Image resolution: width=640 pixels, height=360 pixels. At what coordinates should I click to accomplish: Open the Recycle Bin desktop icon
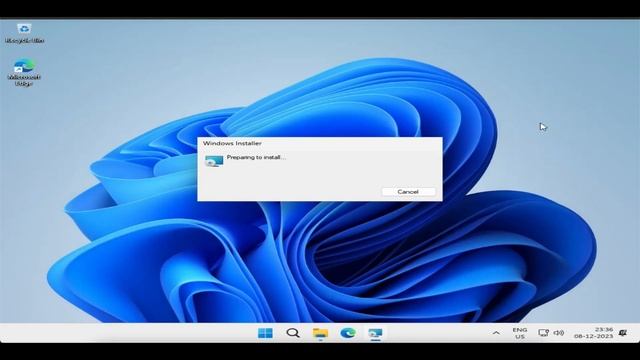pos(24,33)
